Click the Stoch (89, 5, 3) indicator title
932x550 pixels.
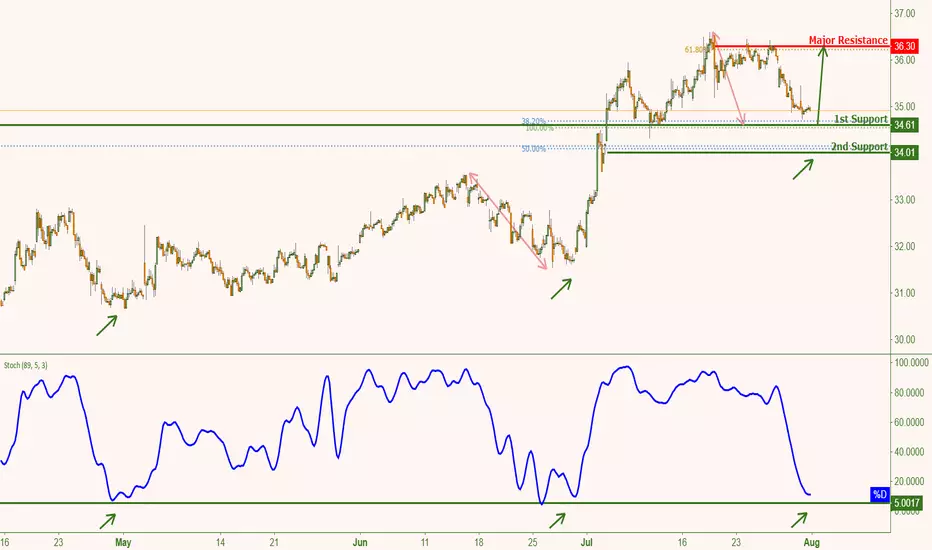pyautogui.click(x=26, y=365)
